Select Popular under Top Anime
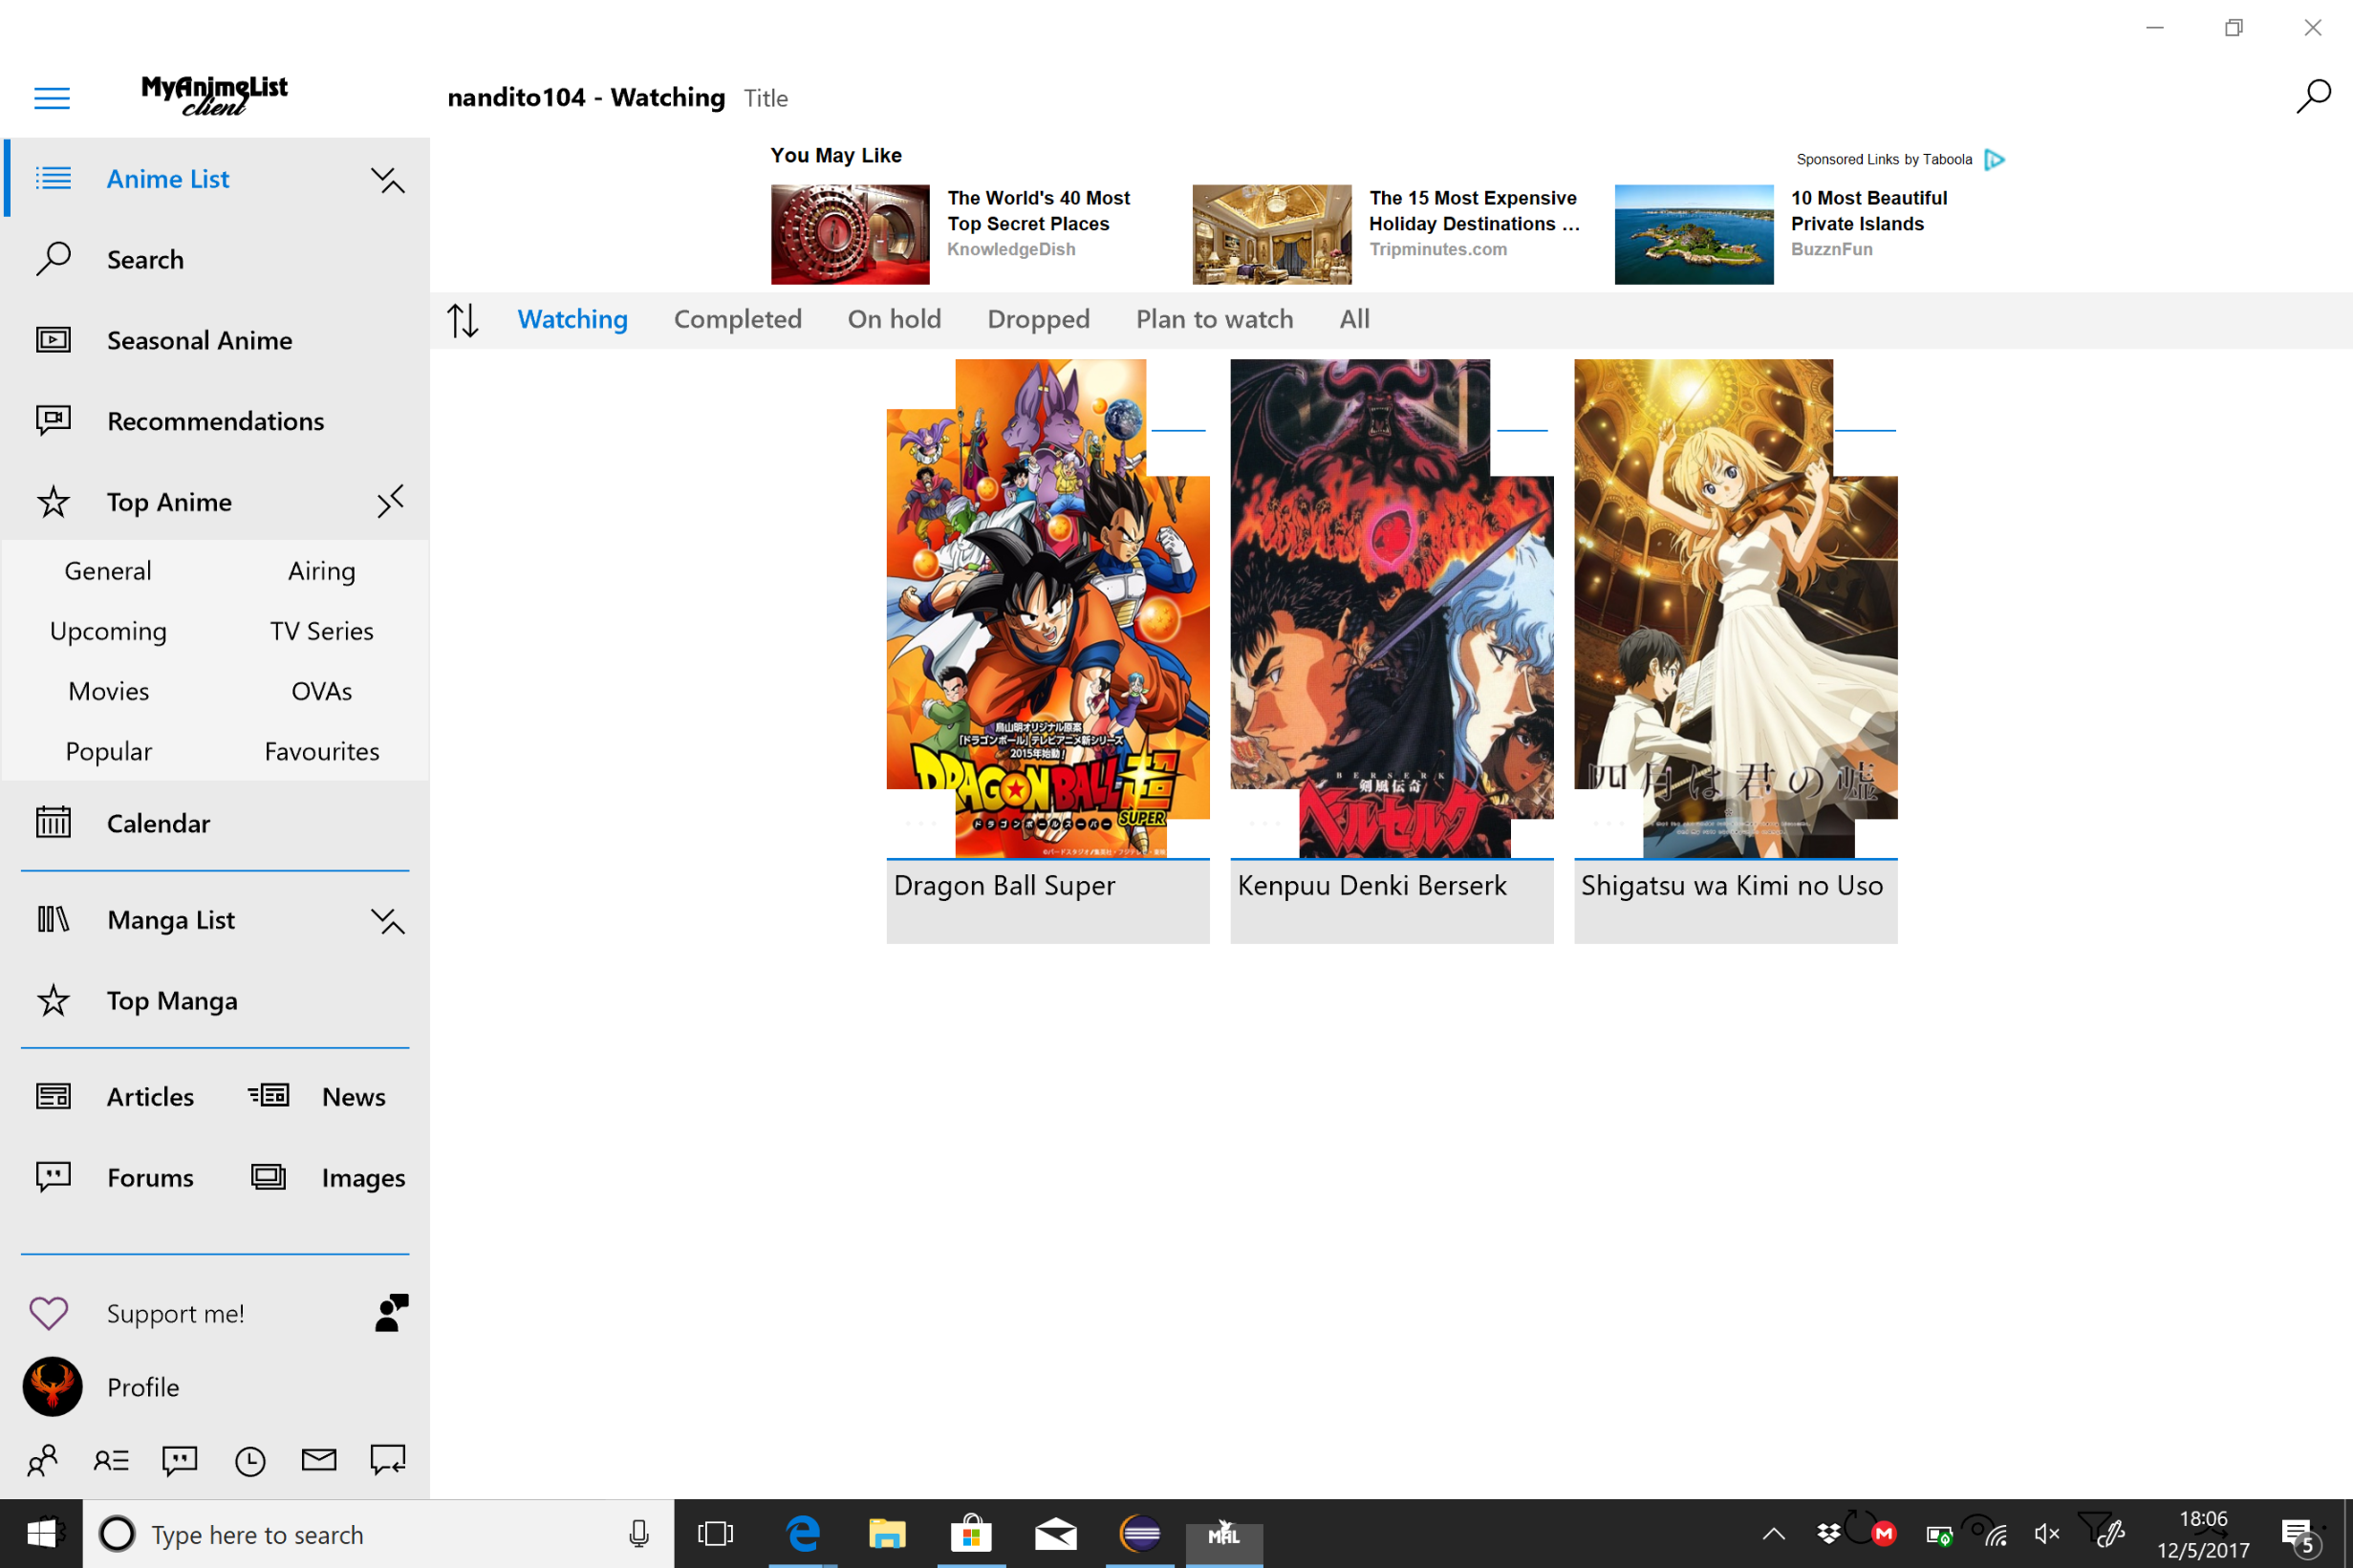The image size is (2353, 1568). coord(108,751)
